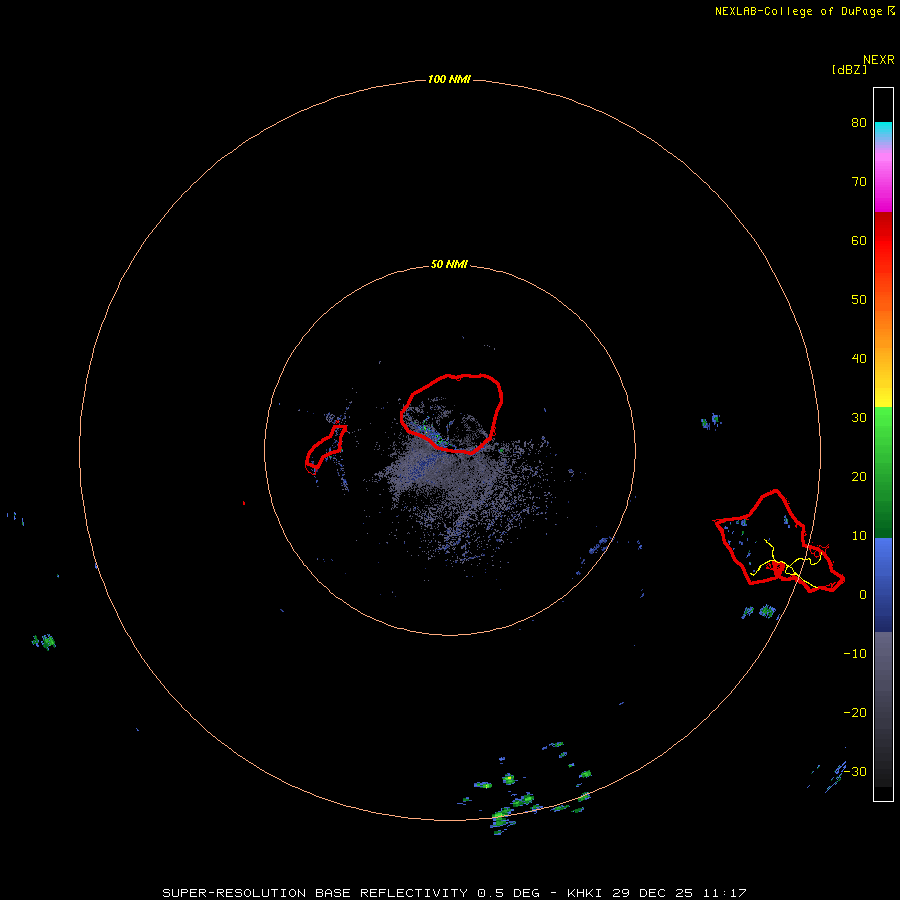Click the 100 NMI range ring label
The width and height of the screenshot is (900, 900).
(x=449, y=79)
